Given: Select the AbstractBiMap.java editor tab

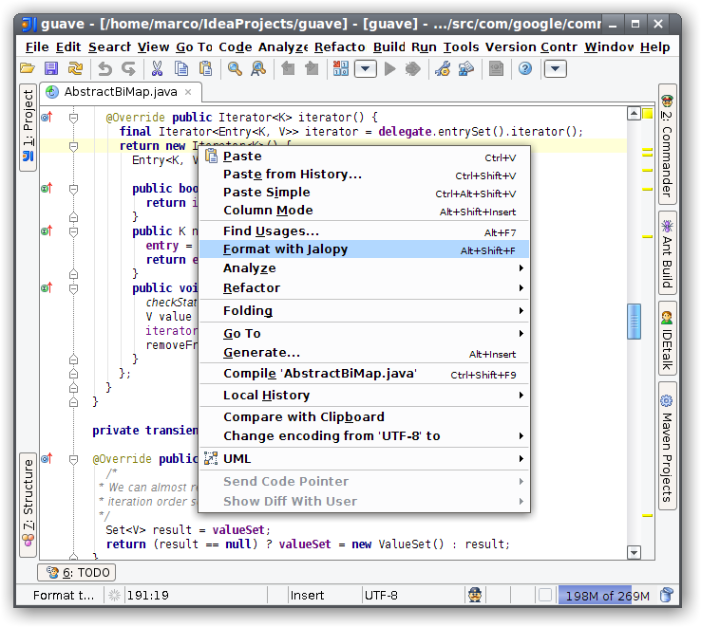Looking at the screenshot, I should [121, 92].
